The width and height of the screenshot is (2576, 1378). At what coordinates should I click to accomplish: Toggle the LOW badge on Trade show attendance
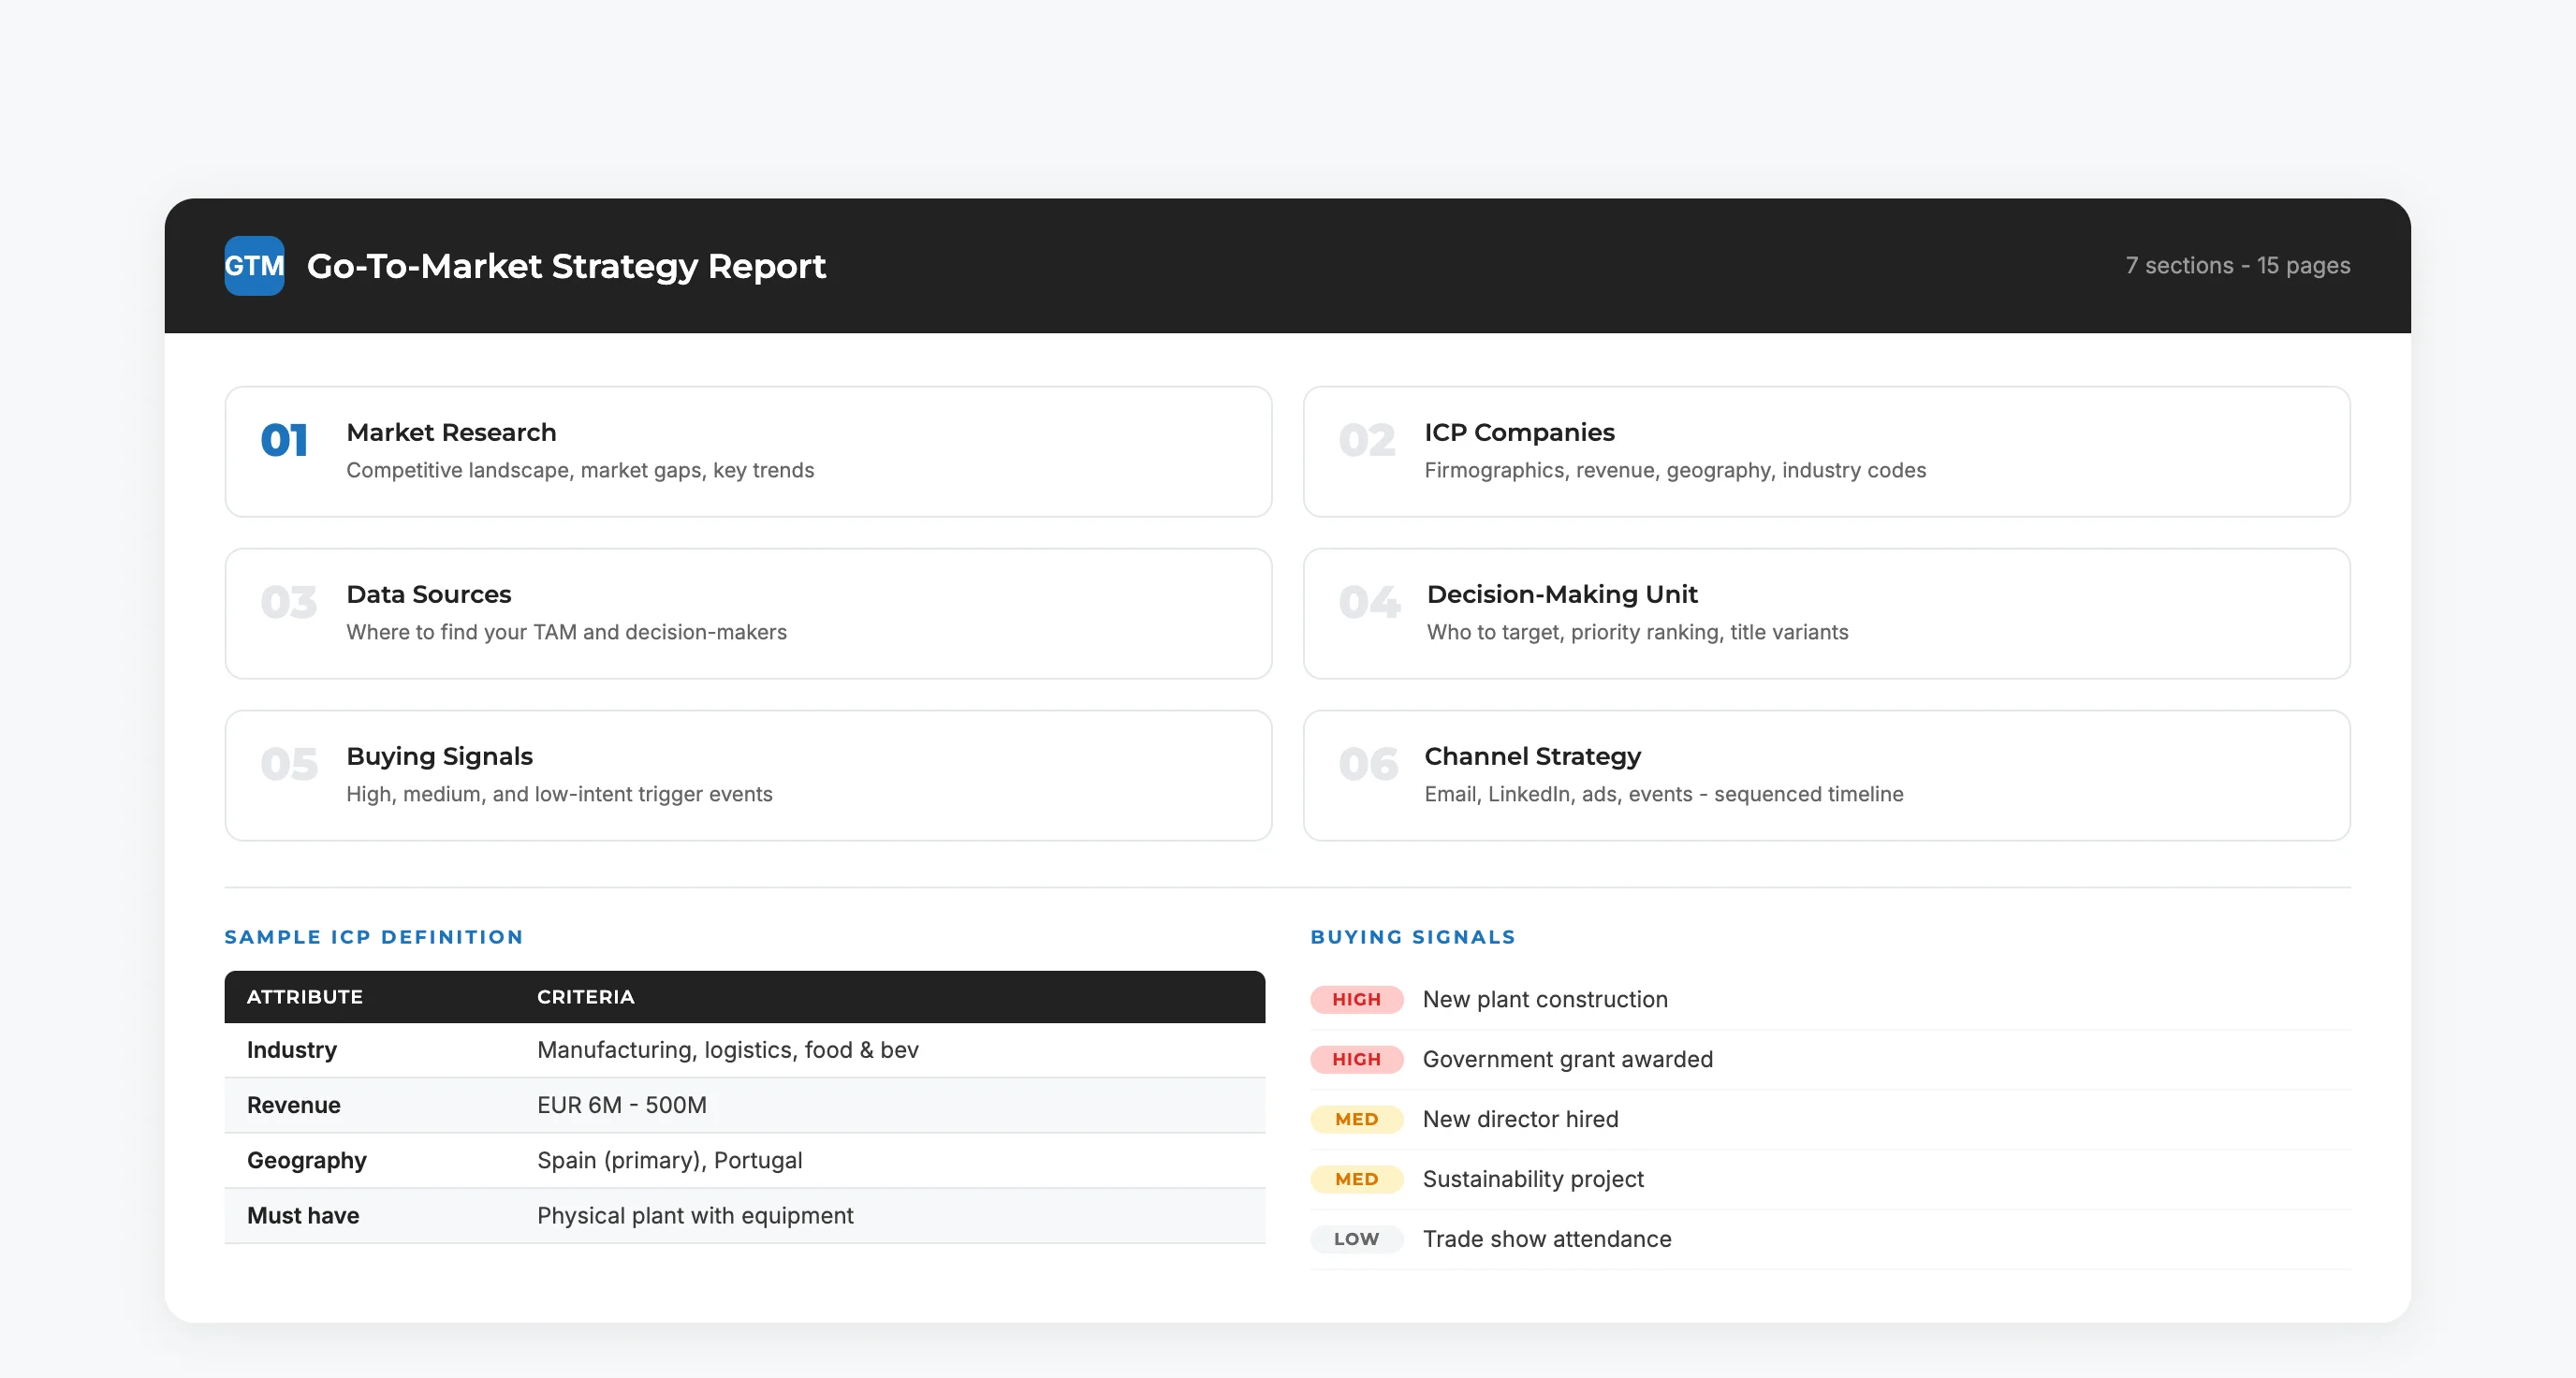1356,1238
